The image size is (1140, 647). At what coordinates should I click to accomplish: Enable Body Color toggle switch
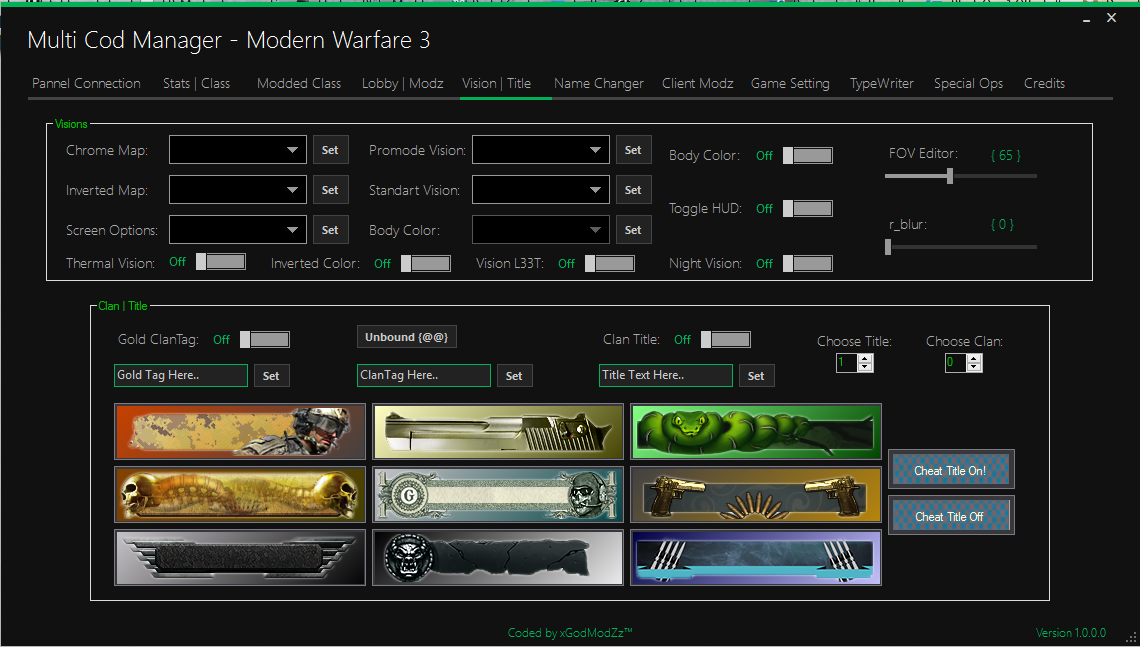pyautogui.click(x=808, y=156)
